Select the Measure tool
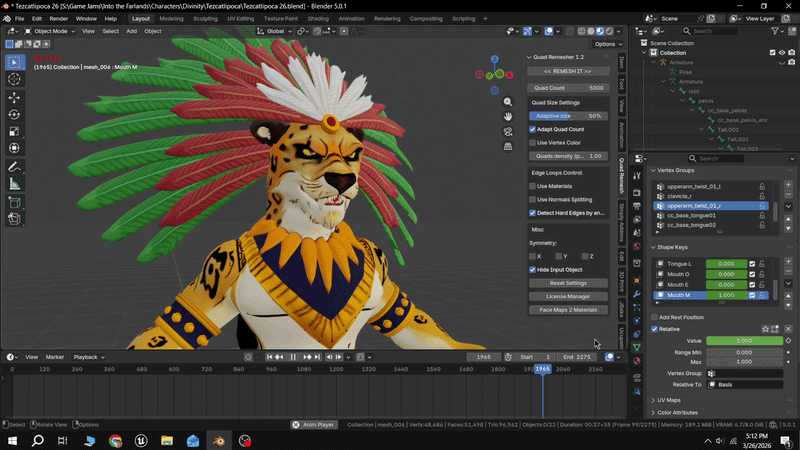800x450 pixels. click(14, 184)
